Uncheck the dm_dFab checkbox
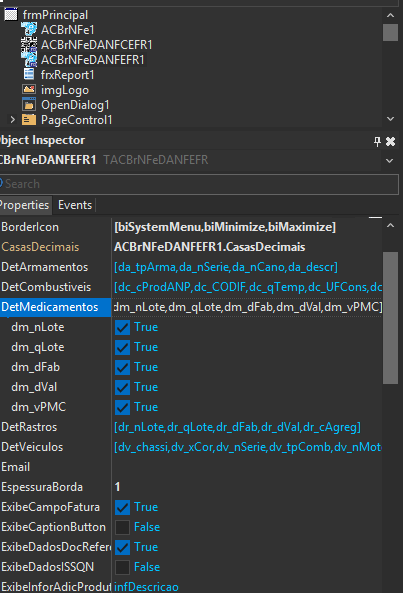Viewport: 403px width, 593px height. 122,367
